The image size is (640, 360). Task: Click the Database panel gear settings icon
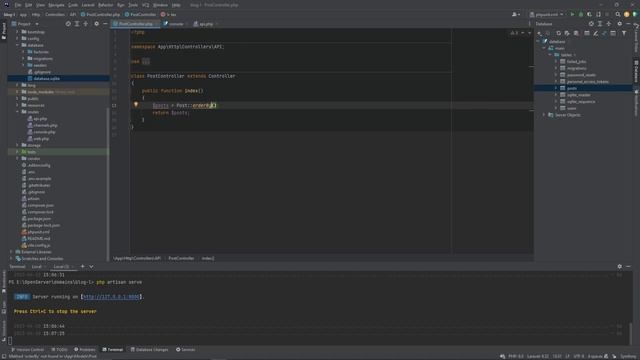pyautogui.click(x=620, y=24)
